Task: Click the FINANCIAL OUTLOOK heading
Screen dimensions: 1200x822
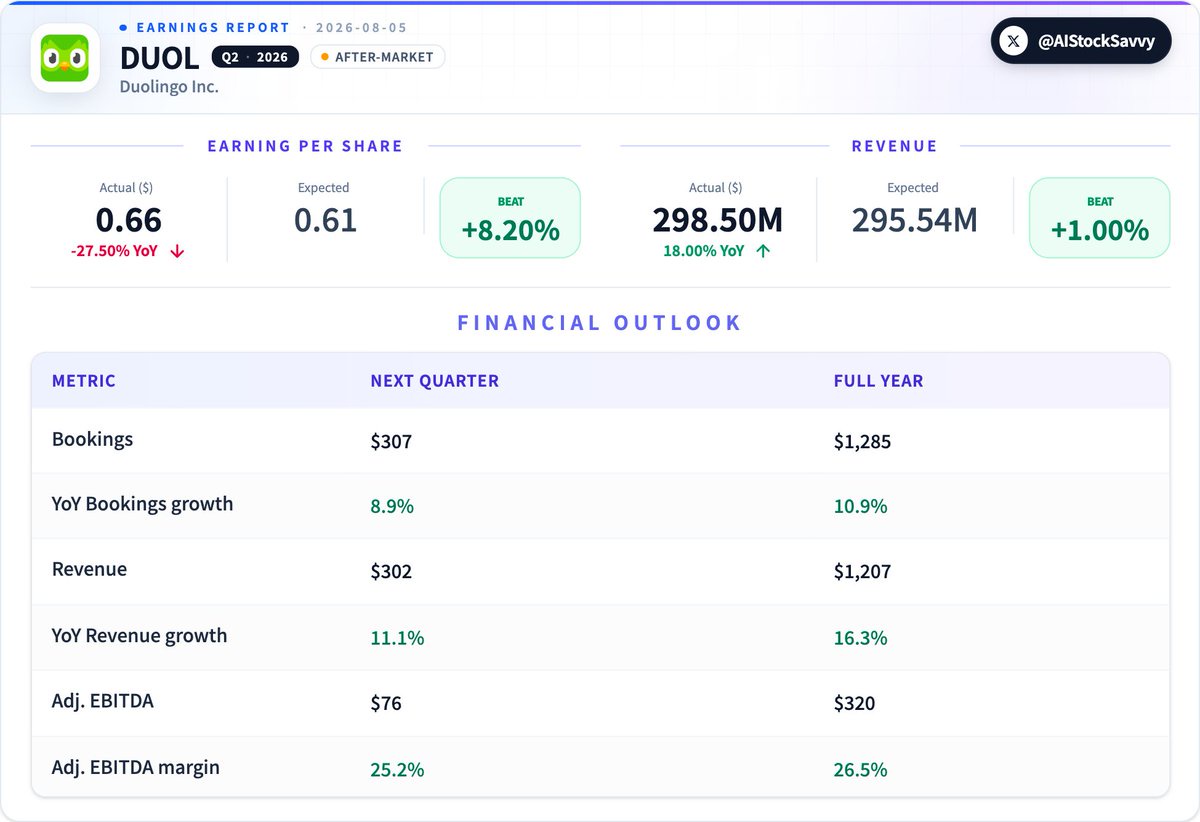Action: point(600,323)
